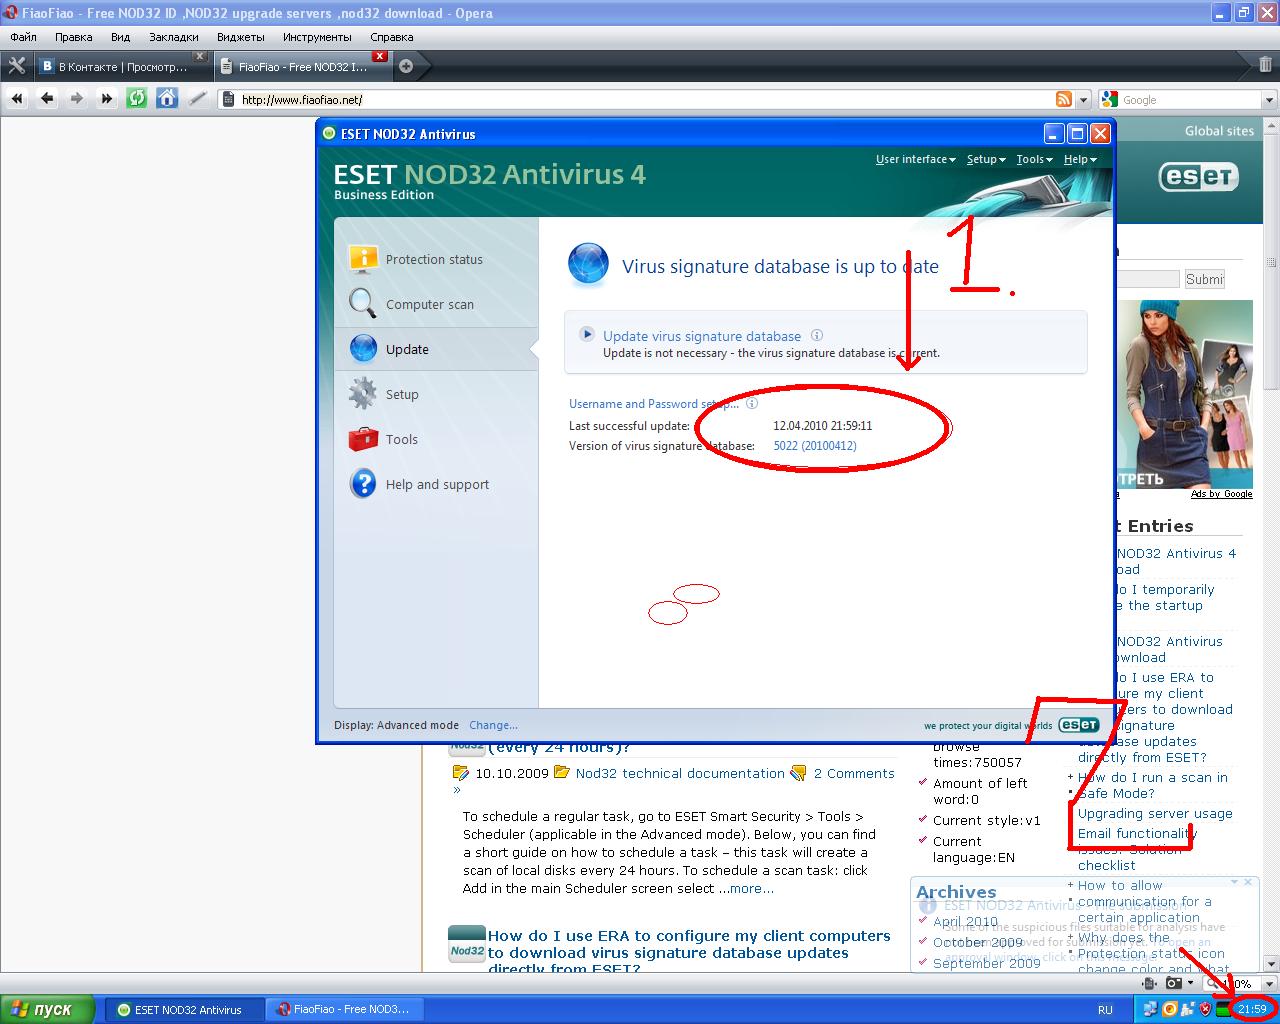Screen dimensions: 1280x1024
Task: Open the Закладки menu
Action: pos(174,37)
